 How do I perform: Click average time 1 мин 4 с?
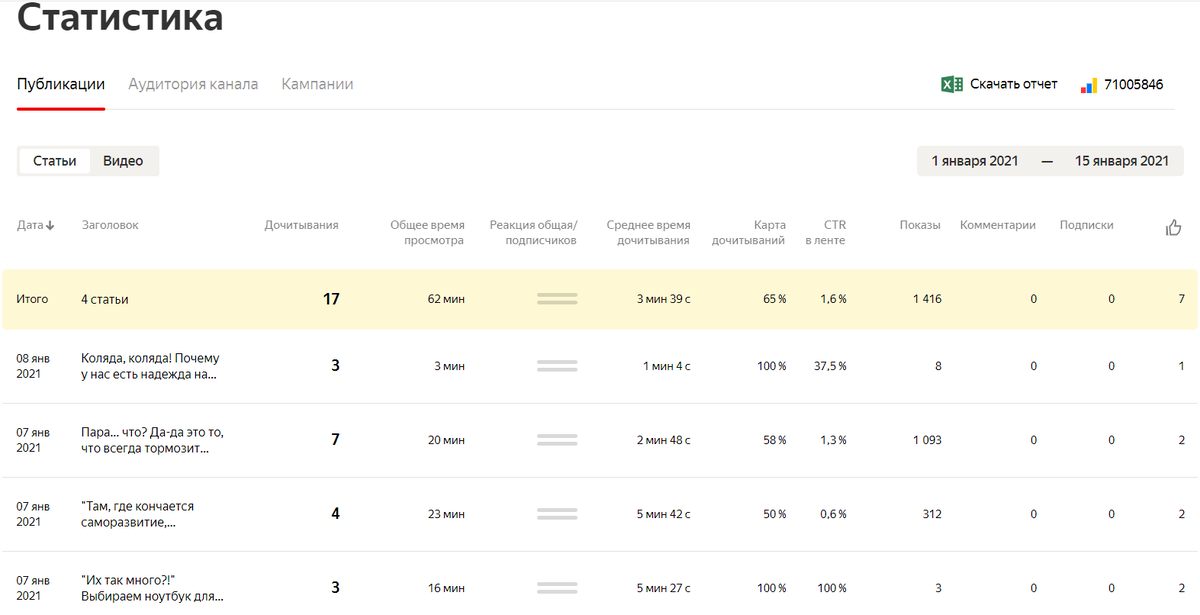click(667, 366)
